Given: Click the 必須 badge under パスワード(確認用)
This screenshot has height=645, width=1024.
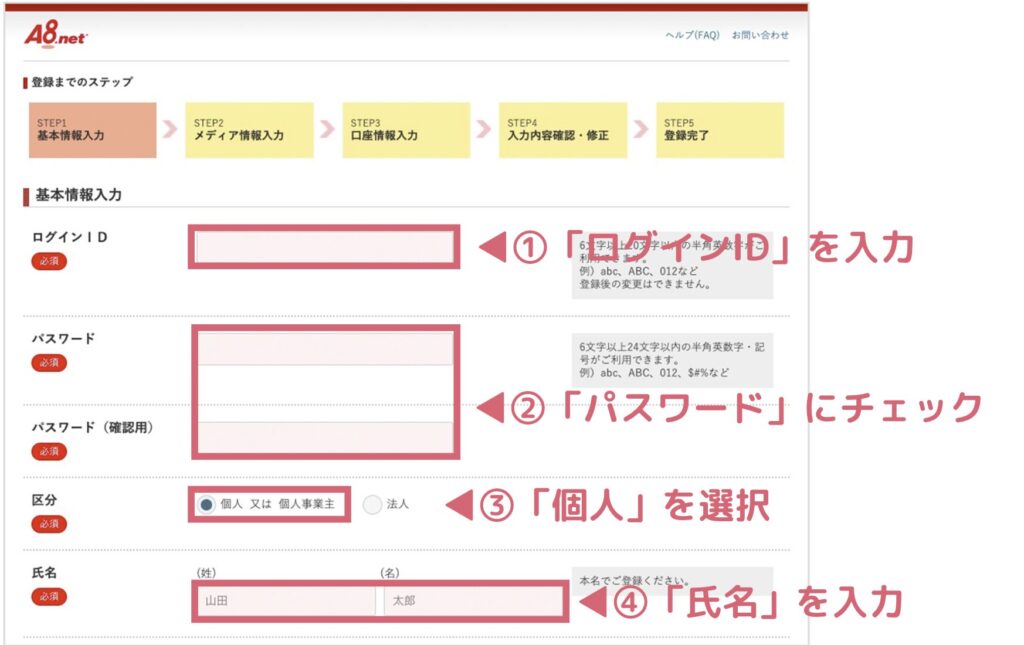Looking at the screenshot, I should tap(49, 451).
